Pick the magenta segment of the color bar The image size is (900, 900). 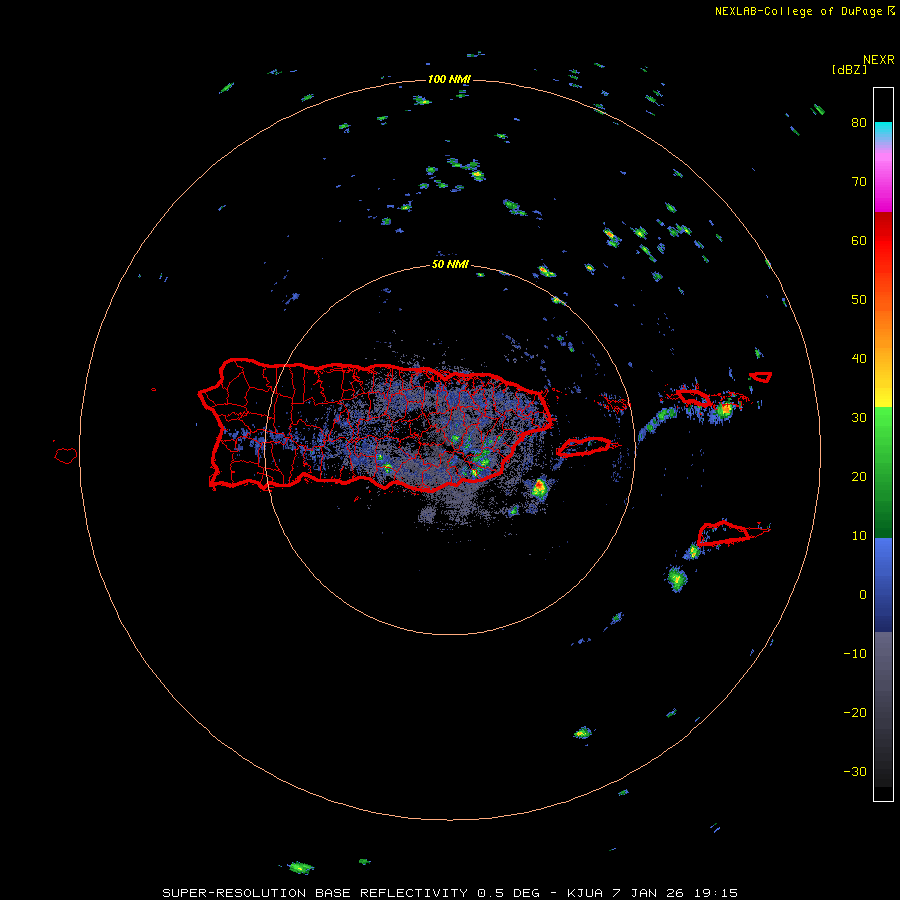tap(883, 184)
